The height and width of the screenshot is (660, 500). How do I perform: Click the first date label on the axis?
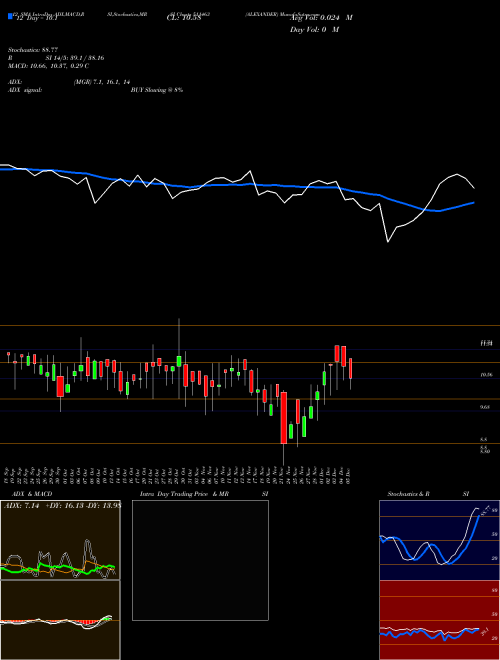pos(7,475)
